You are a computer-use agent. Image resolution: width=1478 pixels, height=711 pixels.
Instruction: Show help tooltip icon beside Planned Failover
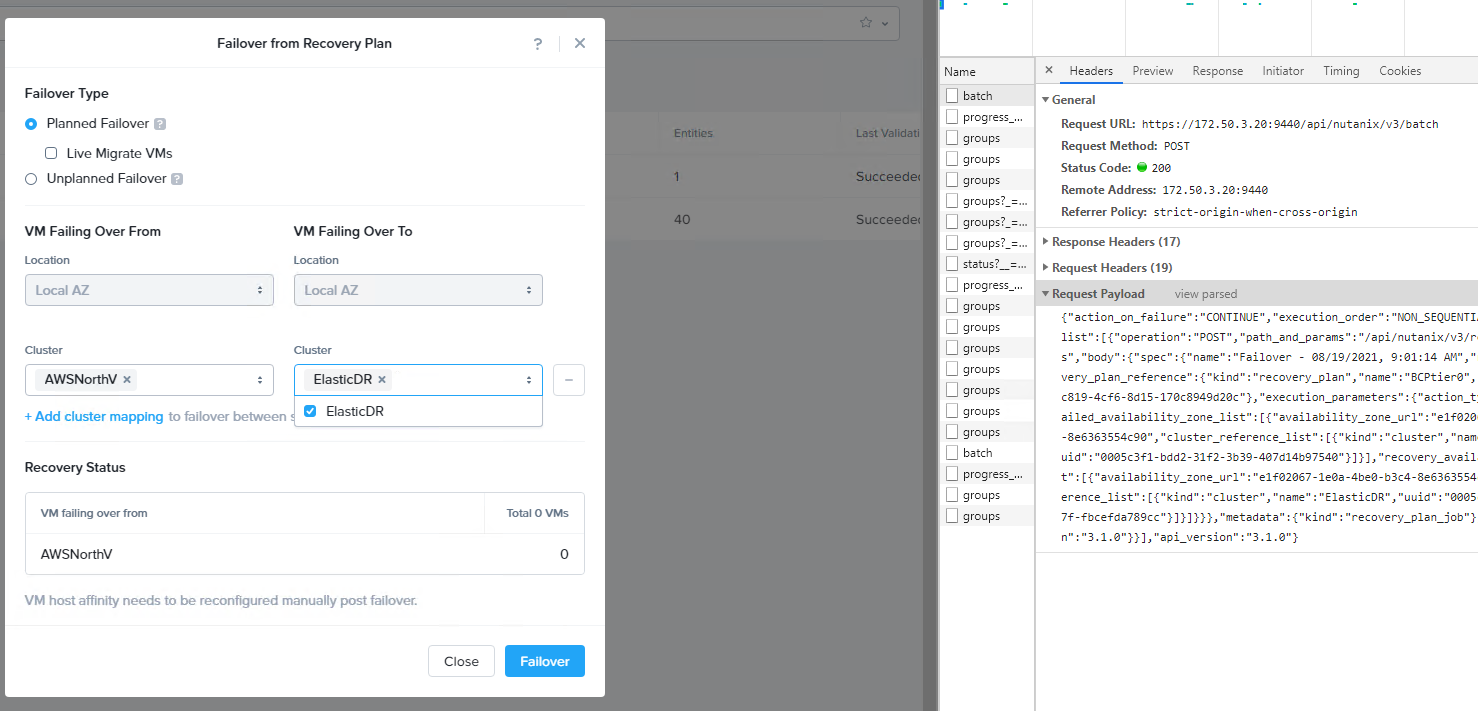pos(160,124)
